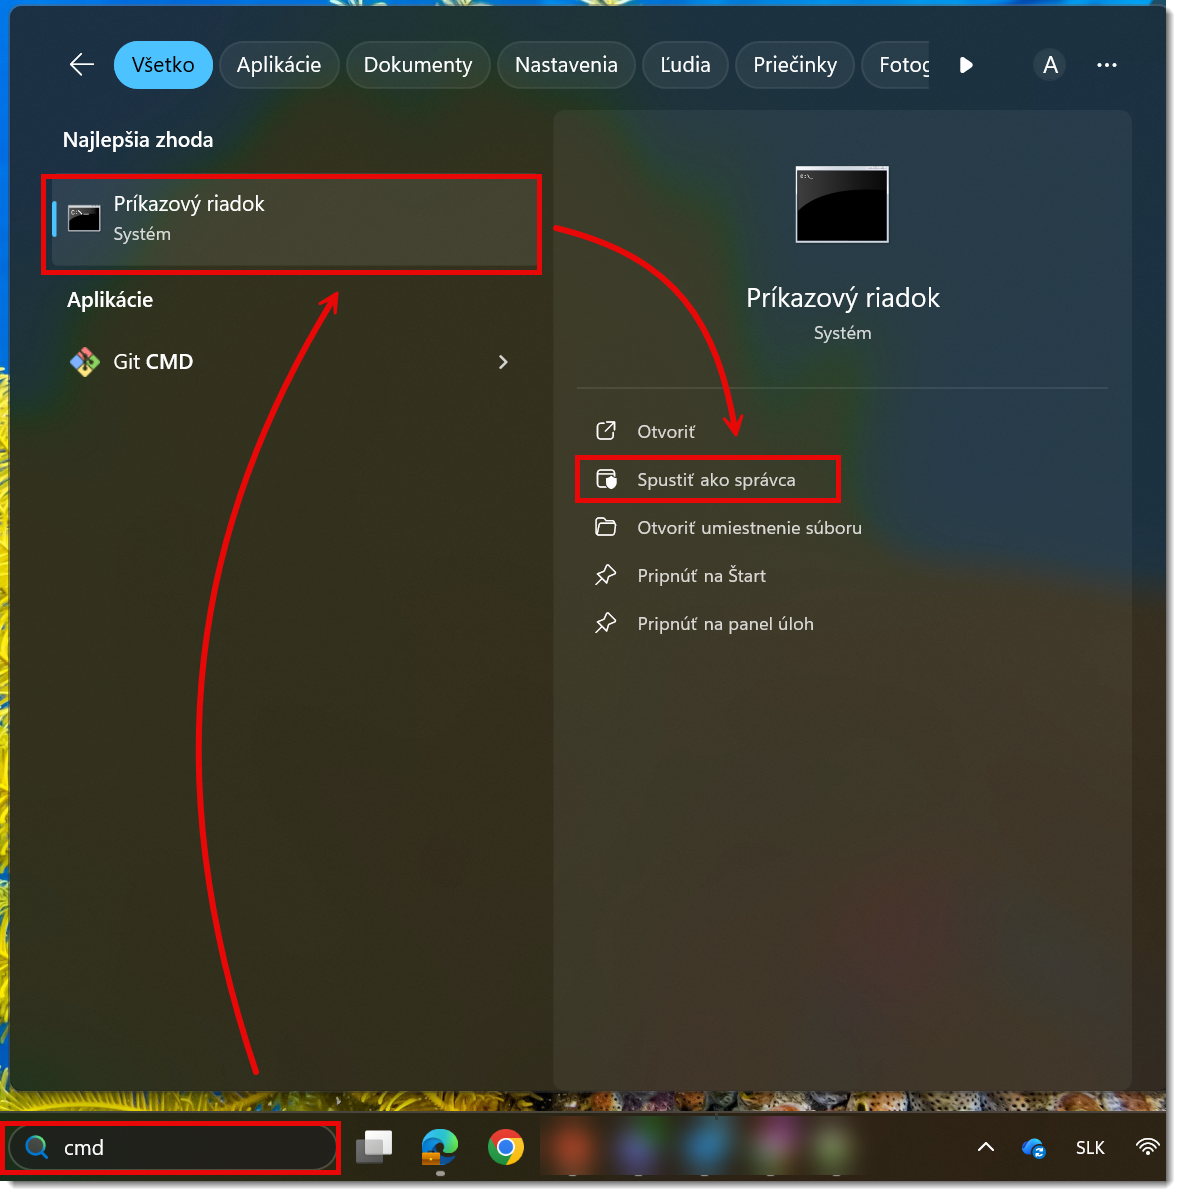Switch to the Dokumenty filter tab

(x=417, y=65)
